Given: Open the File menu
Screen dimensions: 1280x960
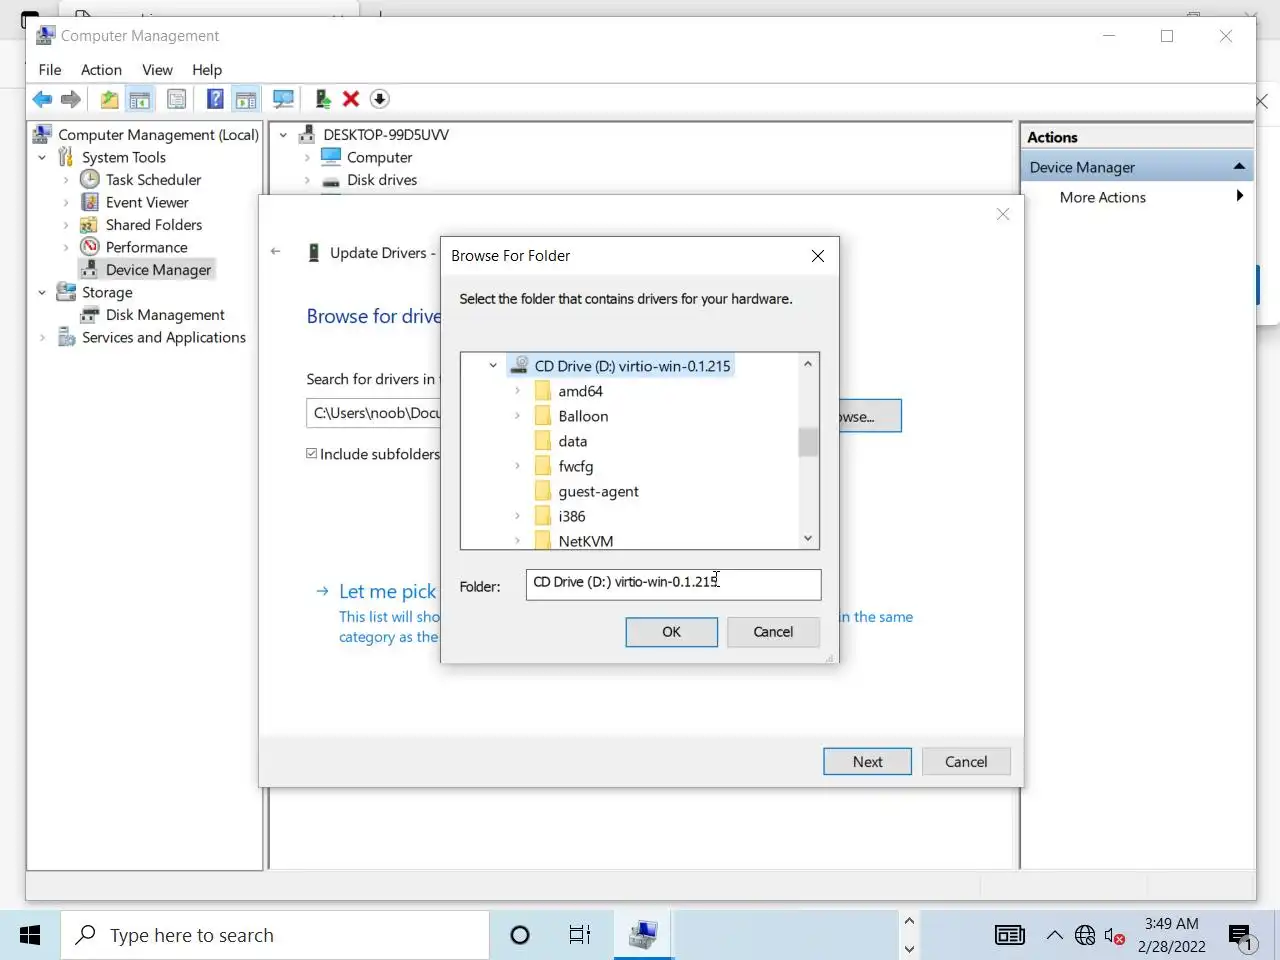Looking at the screenshot, I should click(x=50, y=70).
